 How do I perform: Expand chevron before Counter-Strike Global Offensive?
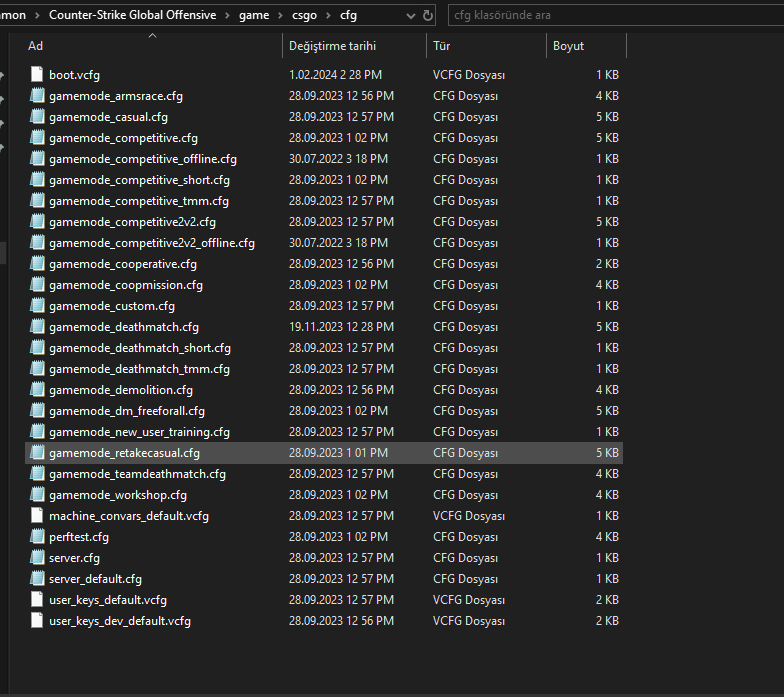(38, 16)
